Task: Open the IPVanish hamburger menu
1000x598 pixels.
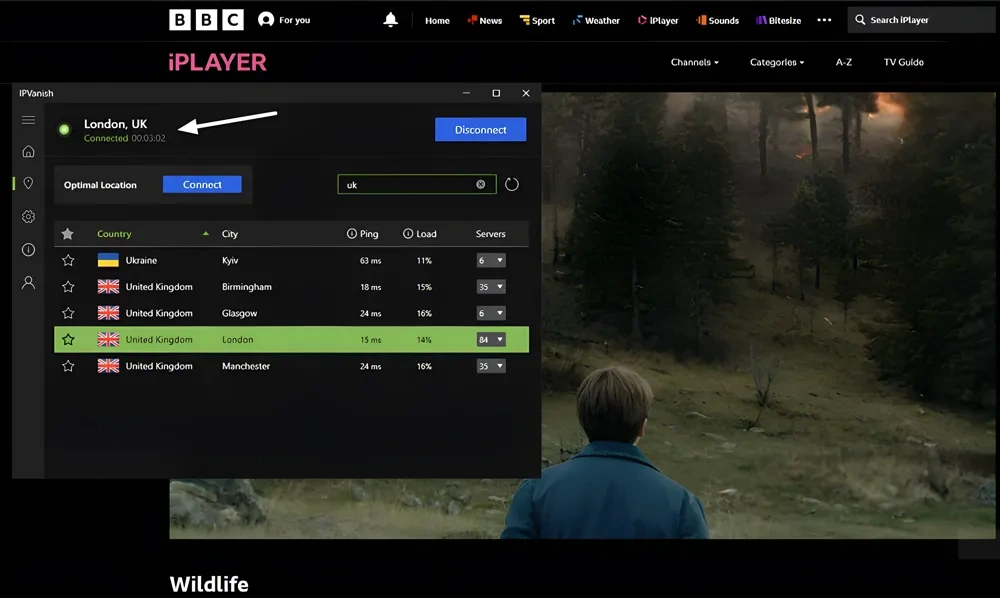Action: pos(28,120)
